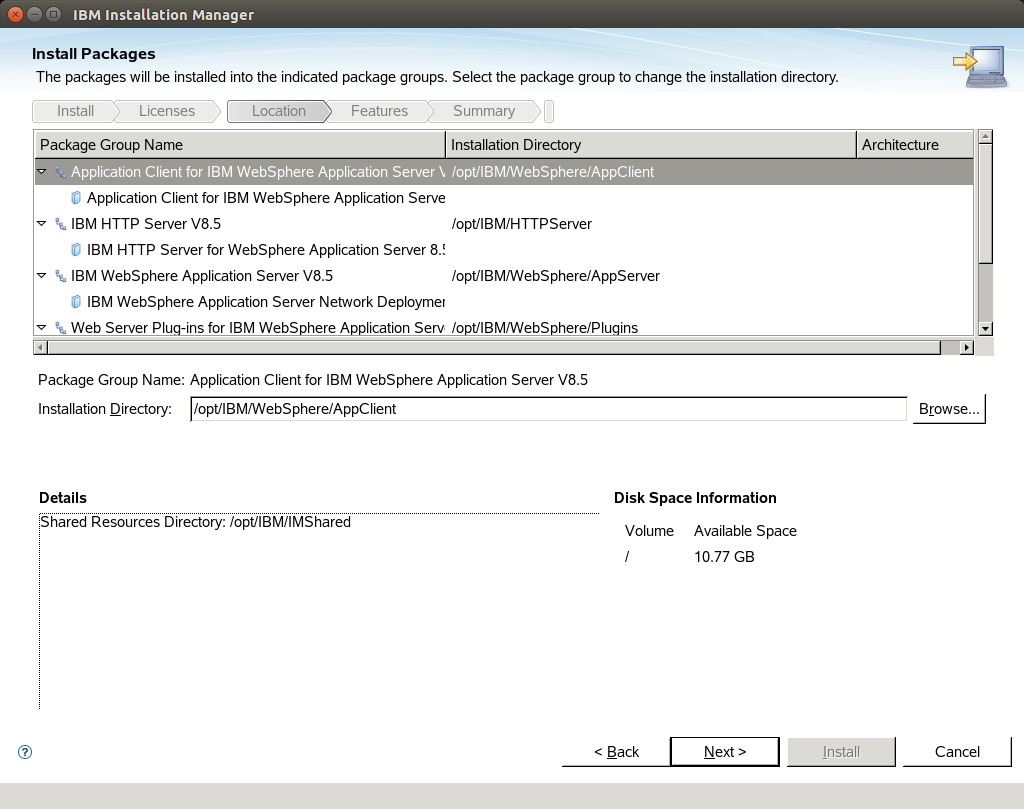Click the Network Deployment package icon
Image resolution: width=1024 pixels, height=809 pixels.
point(76,302)
